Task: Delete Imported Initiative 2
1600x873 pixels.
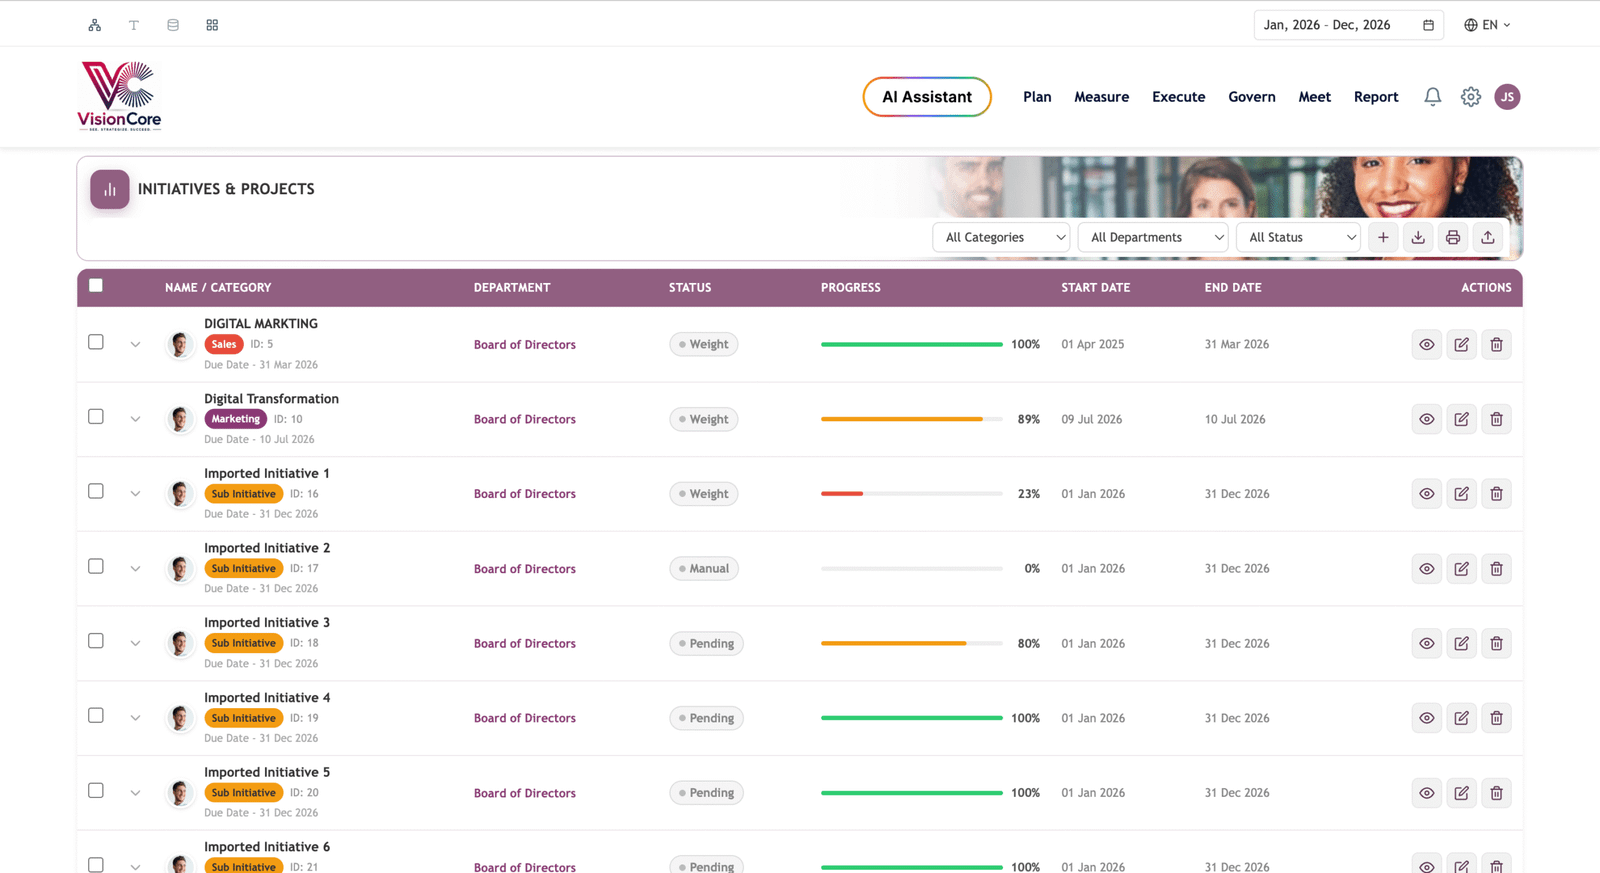Action: pos(1497,568)
